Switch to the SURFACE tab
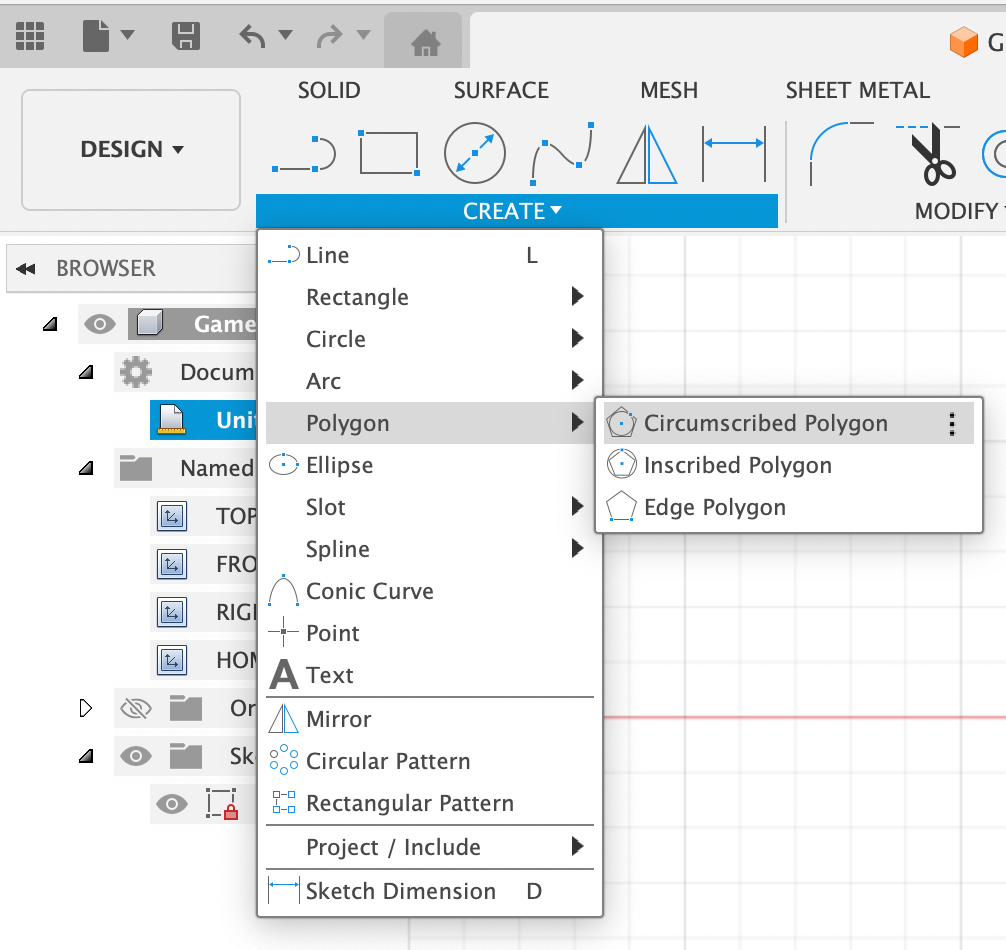Image resolution: width=1006 pixels, height=950 pixels. (501, 90)
